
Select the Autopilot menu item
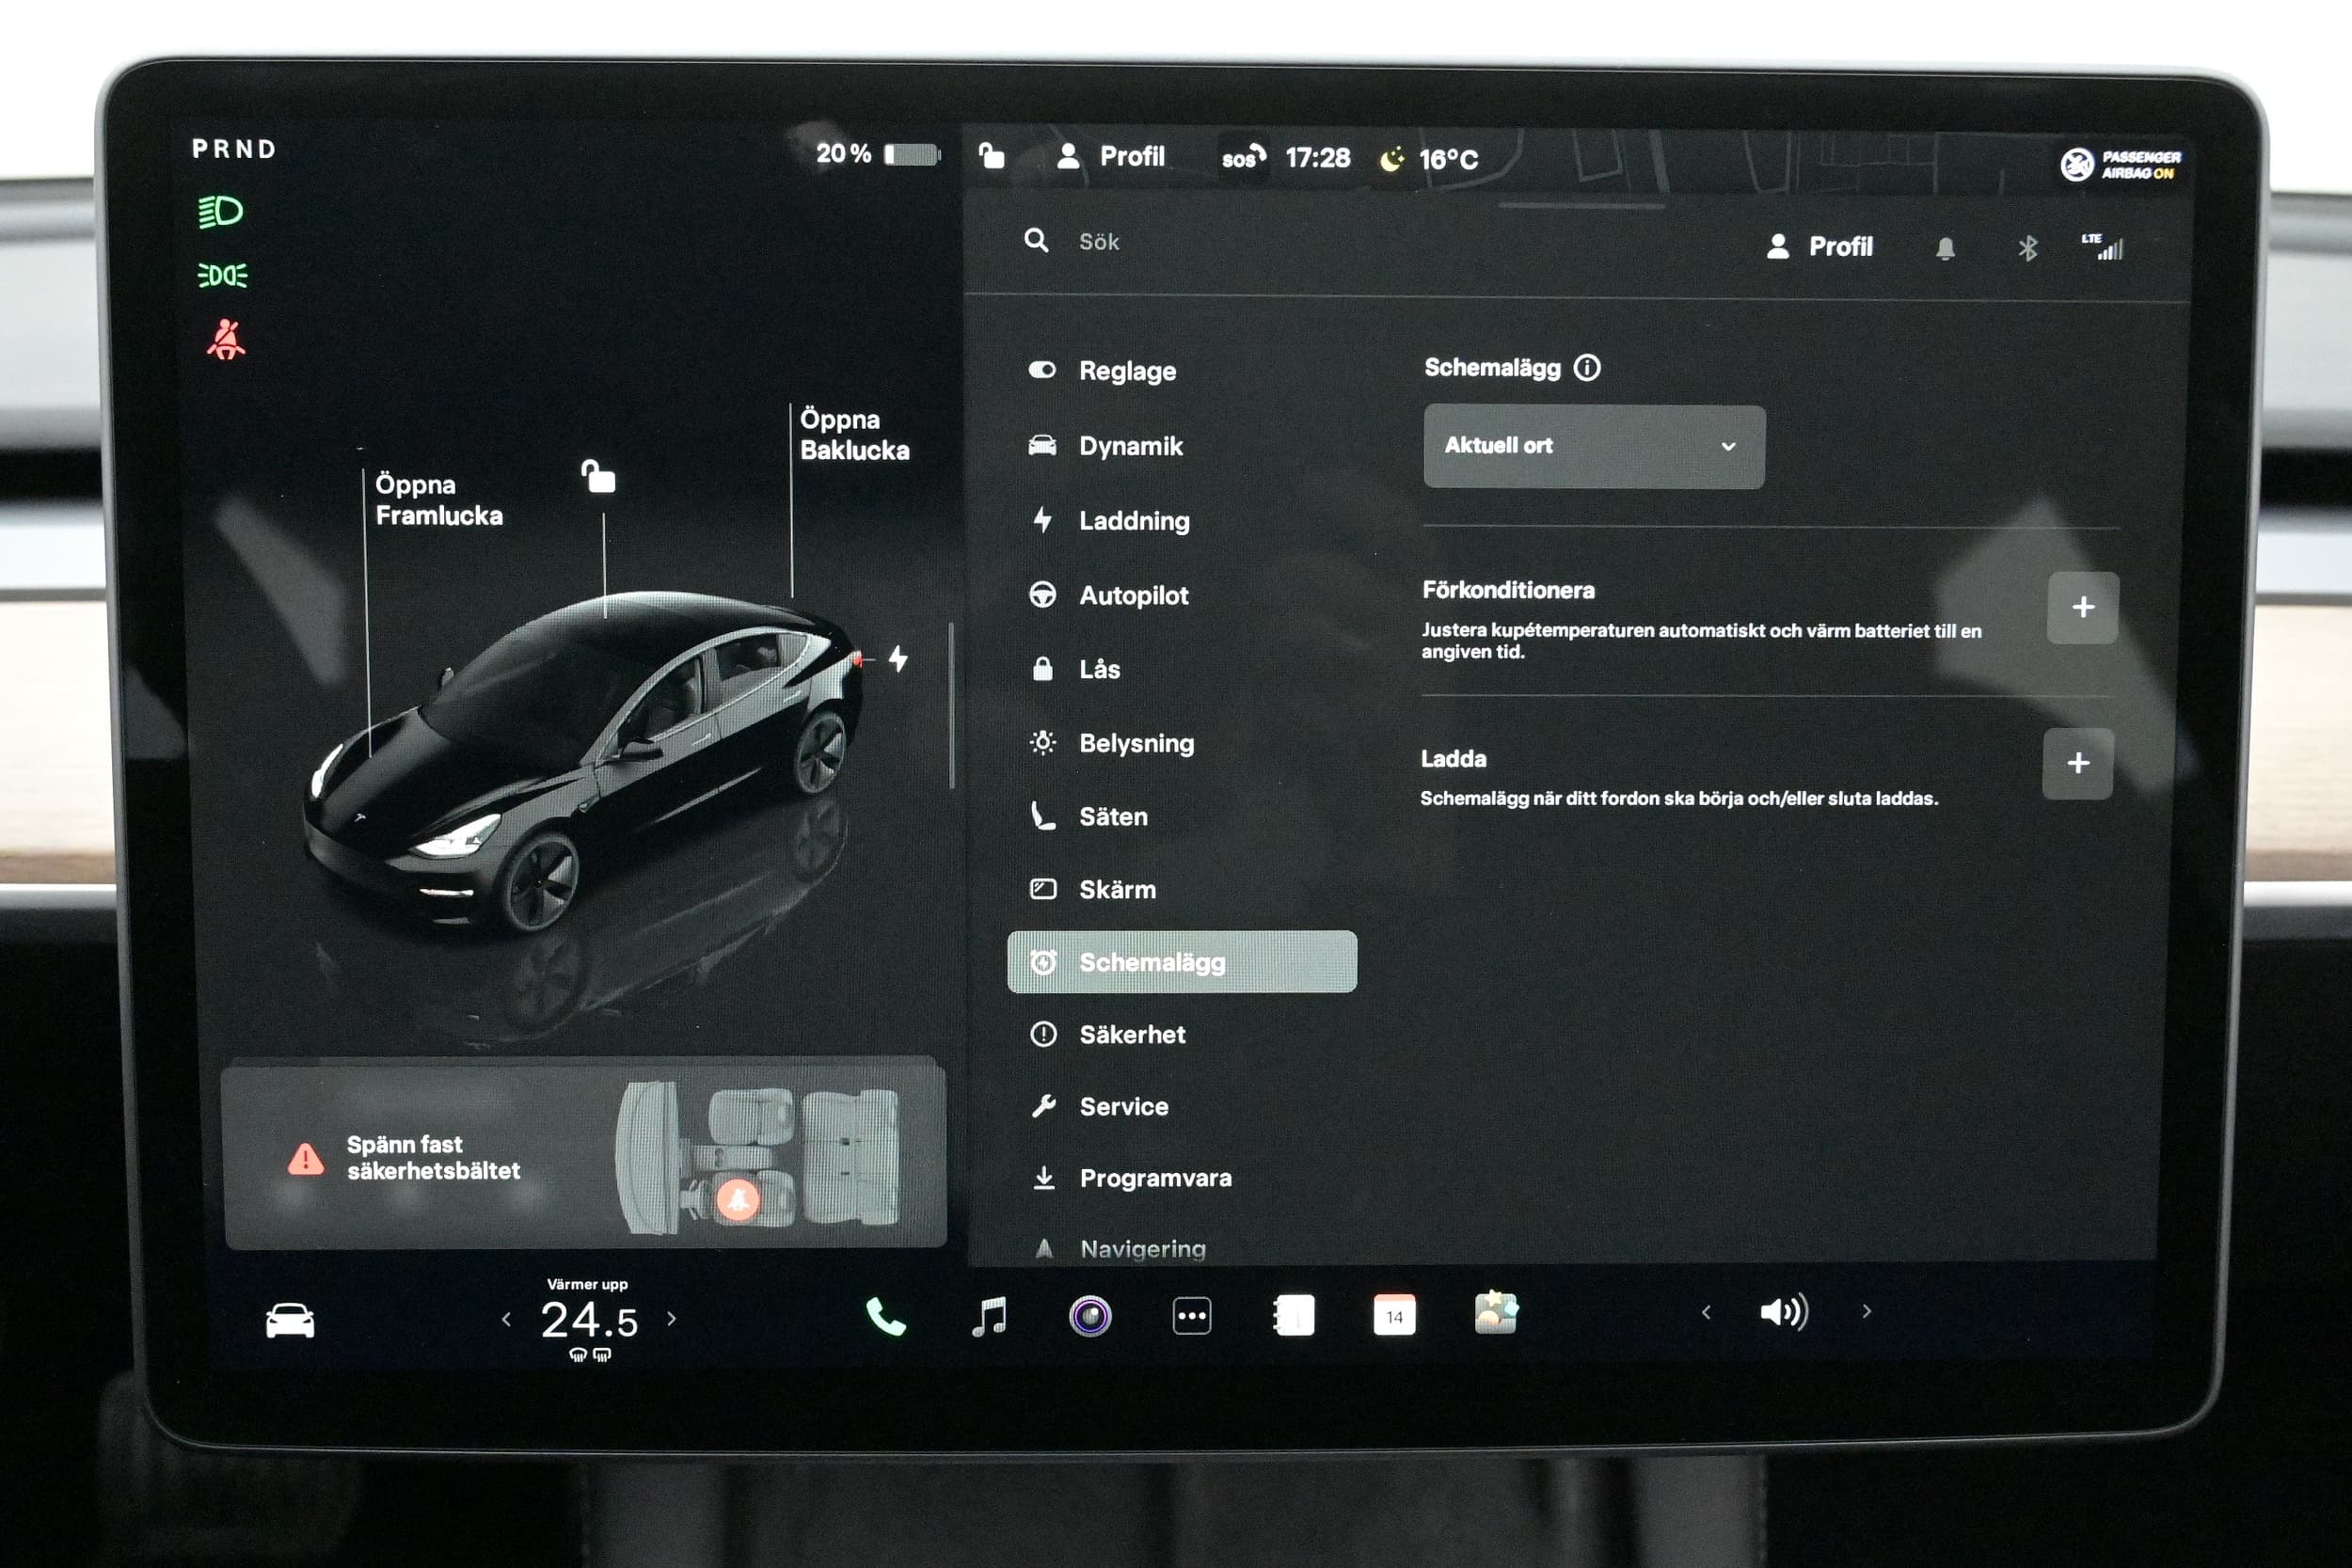pyautogui.click(x=1133, y=596)
